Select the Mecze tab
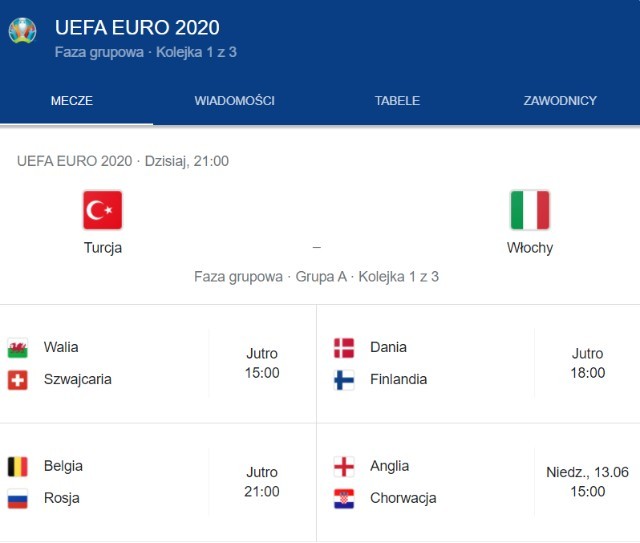This screenshot has height=543, width=640. click(71, 101)
